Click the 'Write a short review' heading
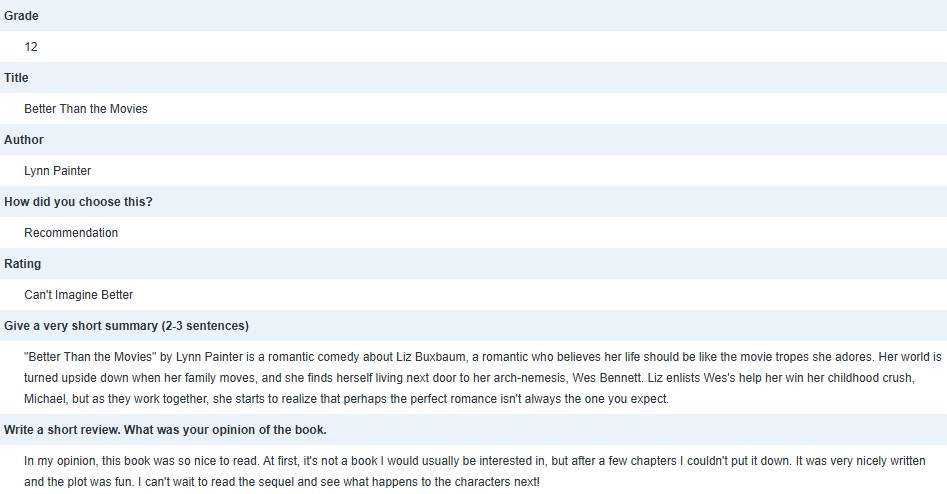Screen dimensions: 947x494 point(165,430)
